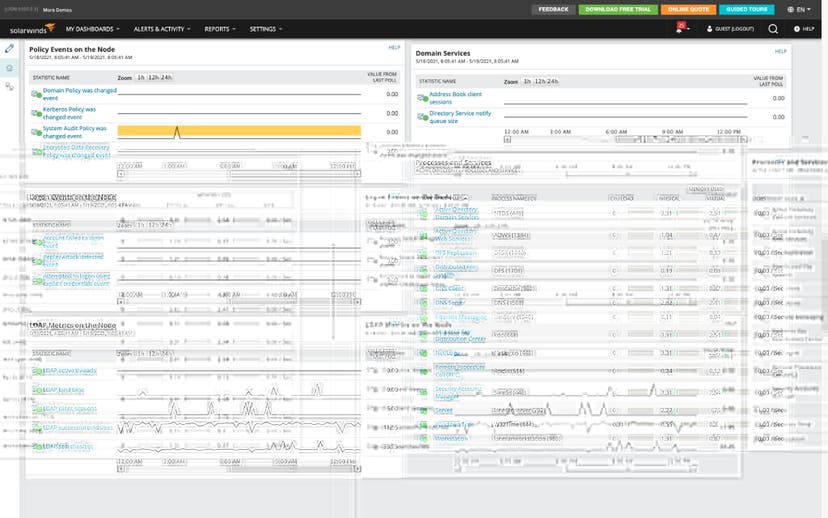This screenshot has height=518, width=828.
Task: Open the notifications bell icon
Action: tap(680, 28)
